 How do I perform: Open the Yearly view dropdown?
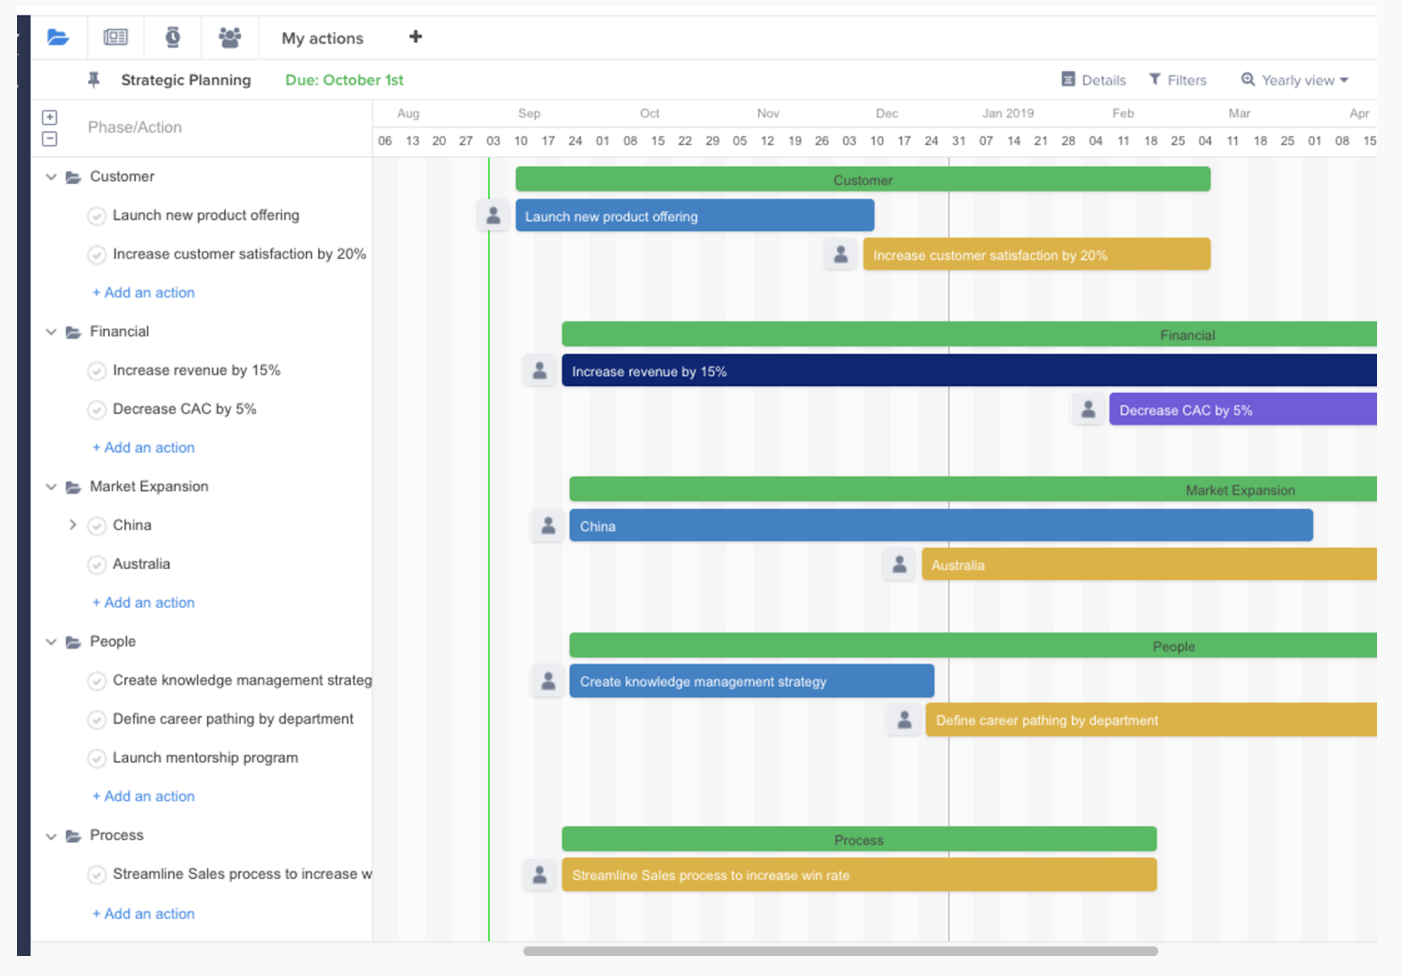[x=1295, y=80]
